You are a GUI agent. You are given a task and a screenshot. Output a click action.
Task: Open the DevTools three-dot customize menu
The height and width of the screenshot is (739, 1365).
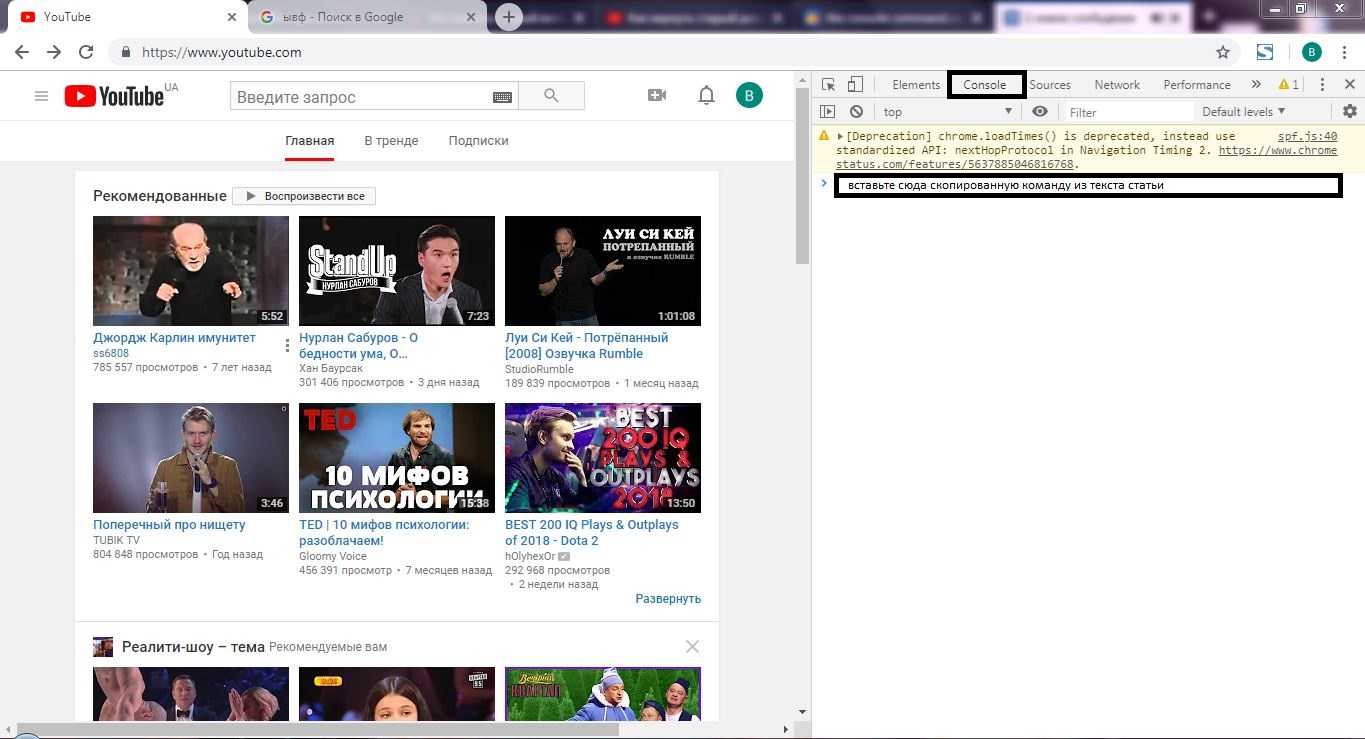point(1322,85)
